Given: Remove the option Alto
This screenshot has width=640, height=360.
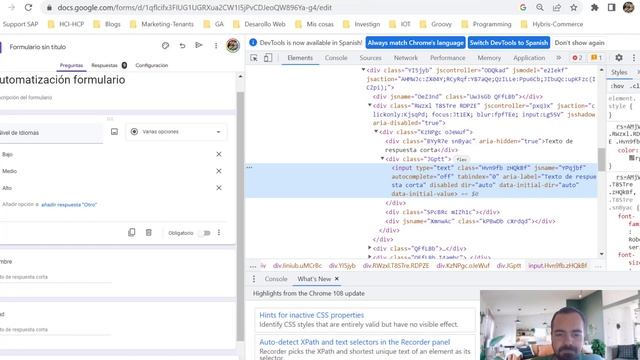Looking at the screenshot, I should (219, 188).
